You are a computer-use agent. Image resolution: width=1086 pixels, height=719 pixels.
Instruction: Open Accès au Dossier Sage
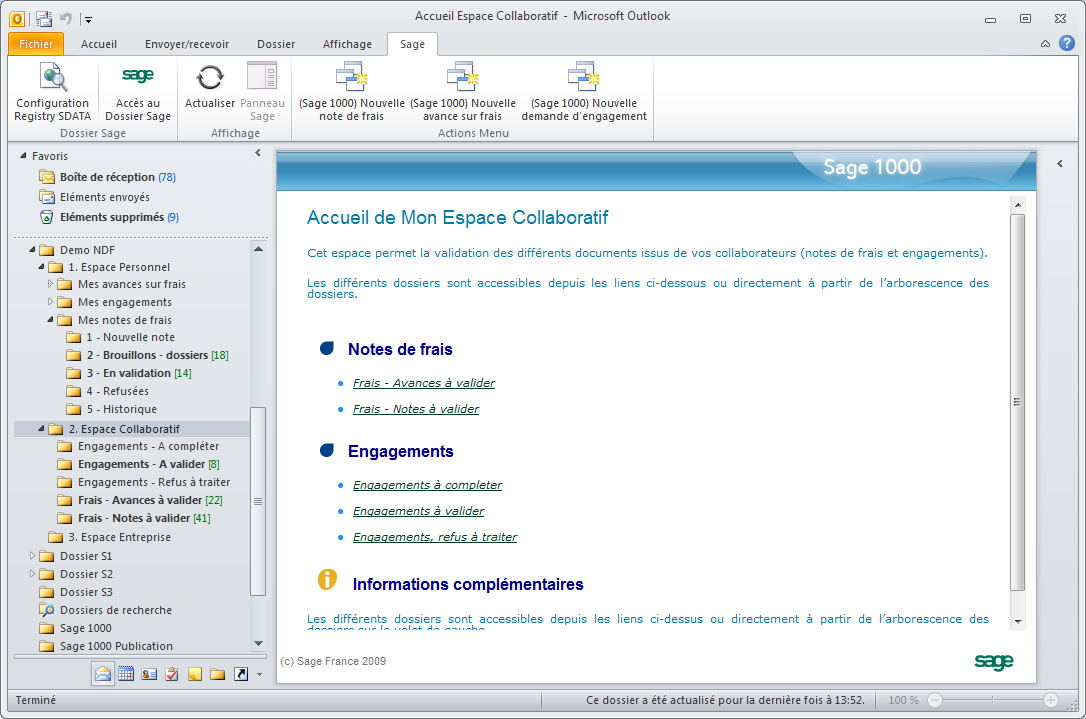coord(138,91)
